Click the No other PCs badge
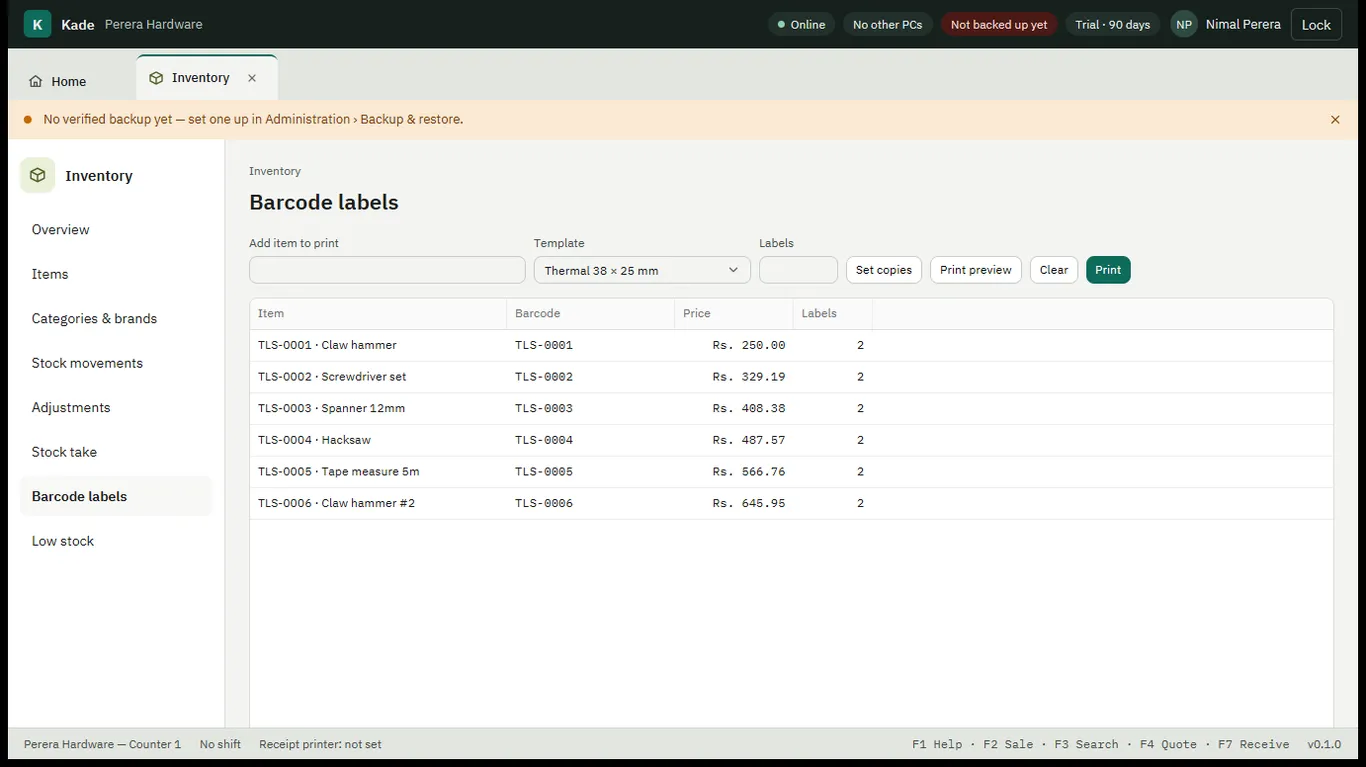Viewport: 1366px width, 767px height. point(888,25)
